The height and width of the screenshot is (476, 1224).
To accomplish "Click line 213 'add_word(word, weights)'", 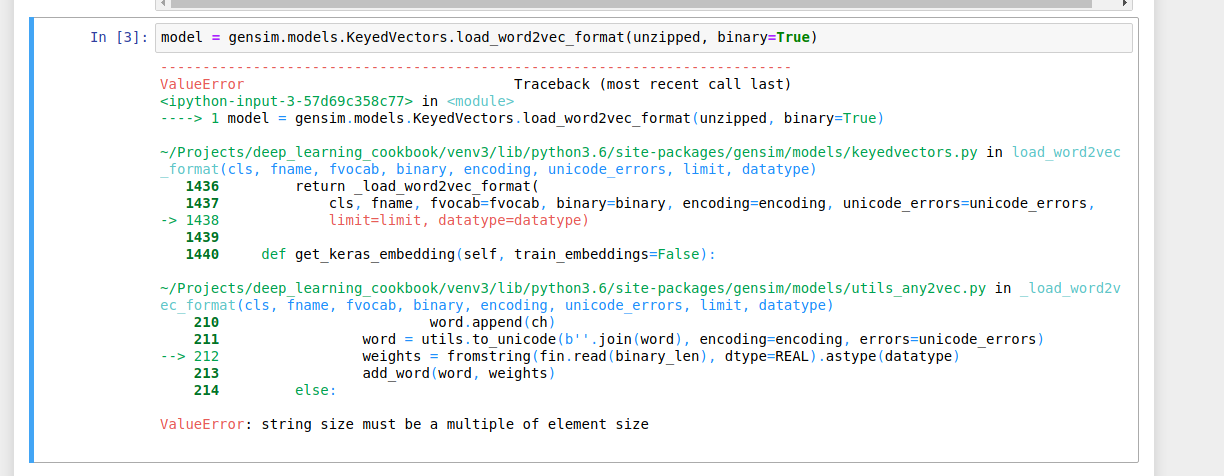I will tap(374, 373).
